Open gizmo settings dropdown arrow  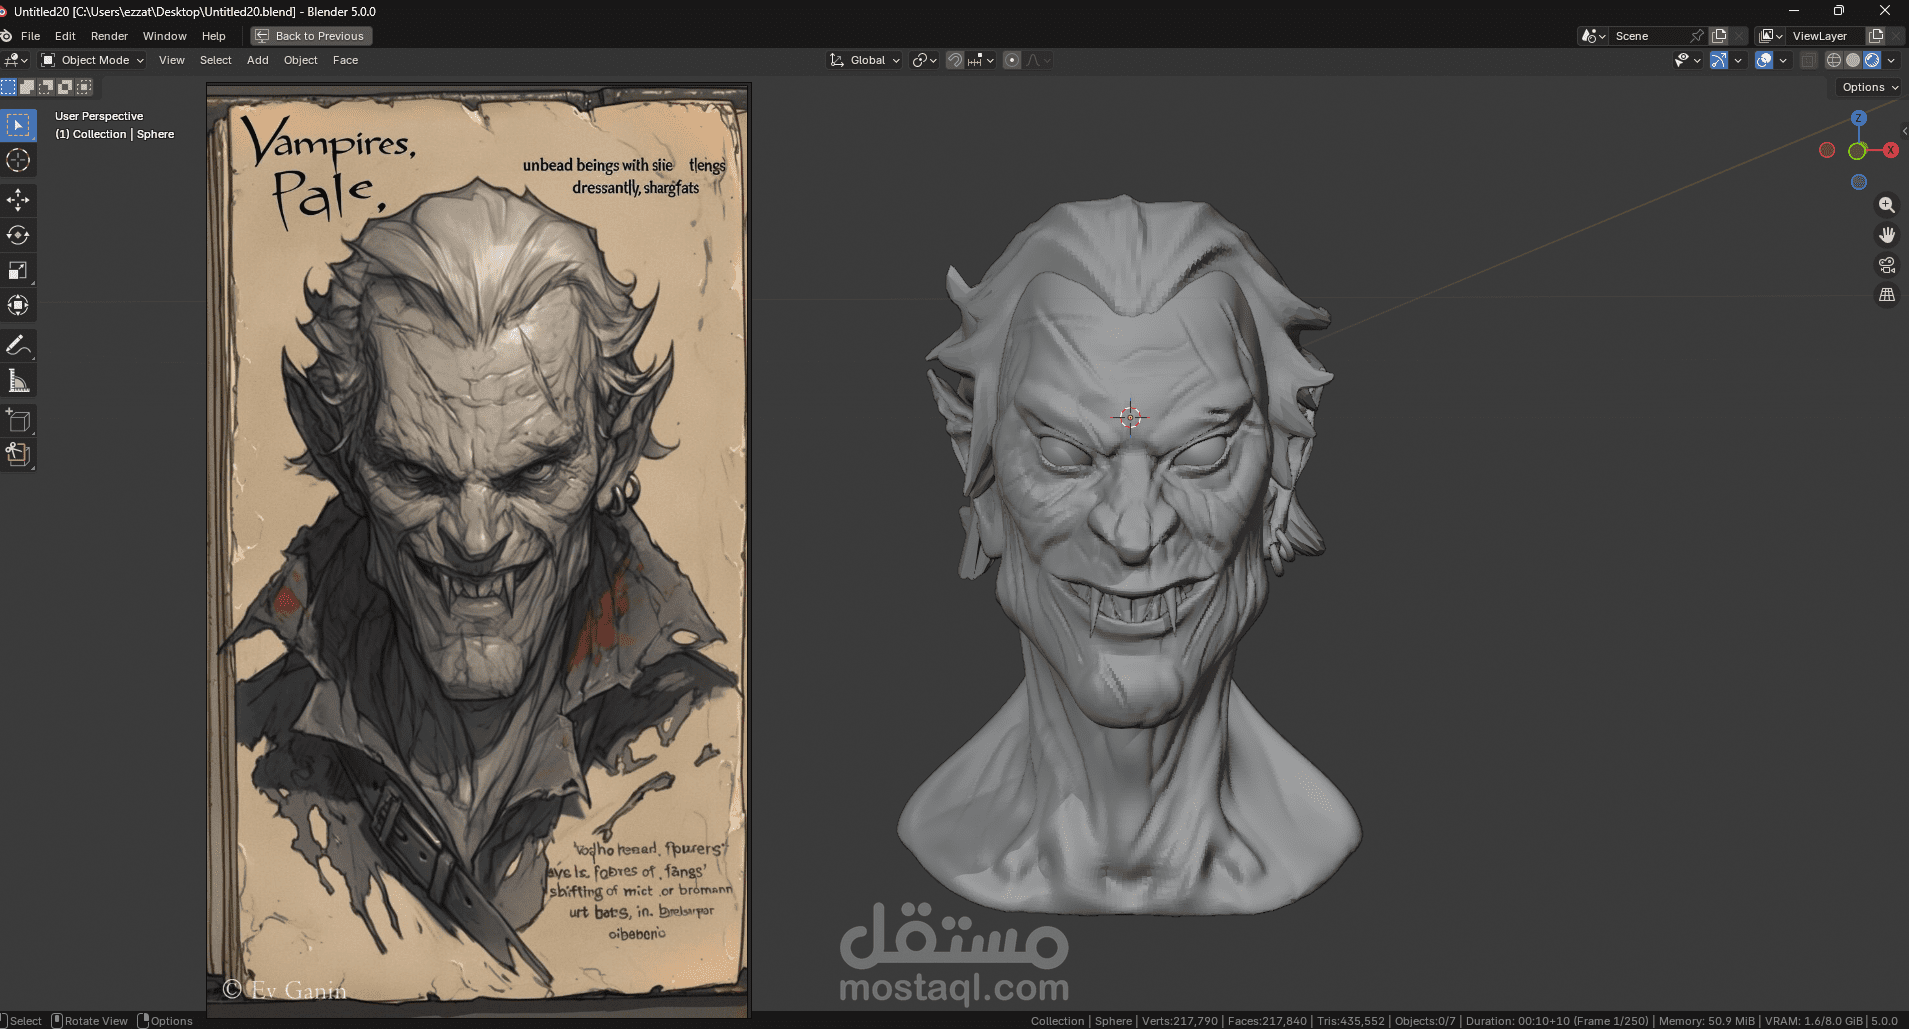tap(1738, 60)
